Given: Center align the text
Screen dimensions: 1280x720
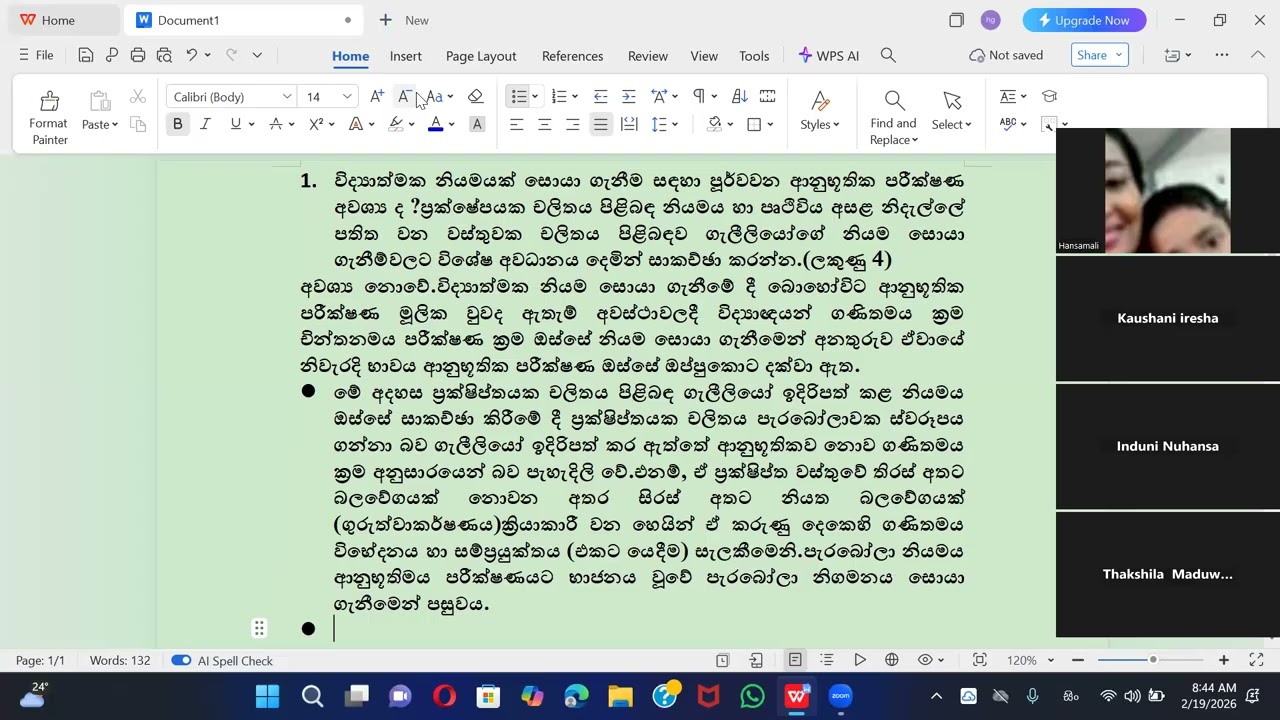Looking at the screenshot, I should (544, 124).
